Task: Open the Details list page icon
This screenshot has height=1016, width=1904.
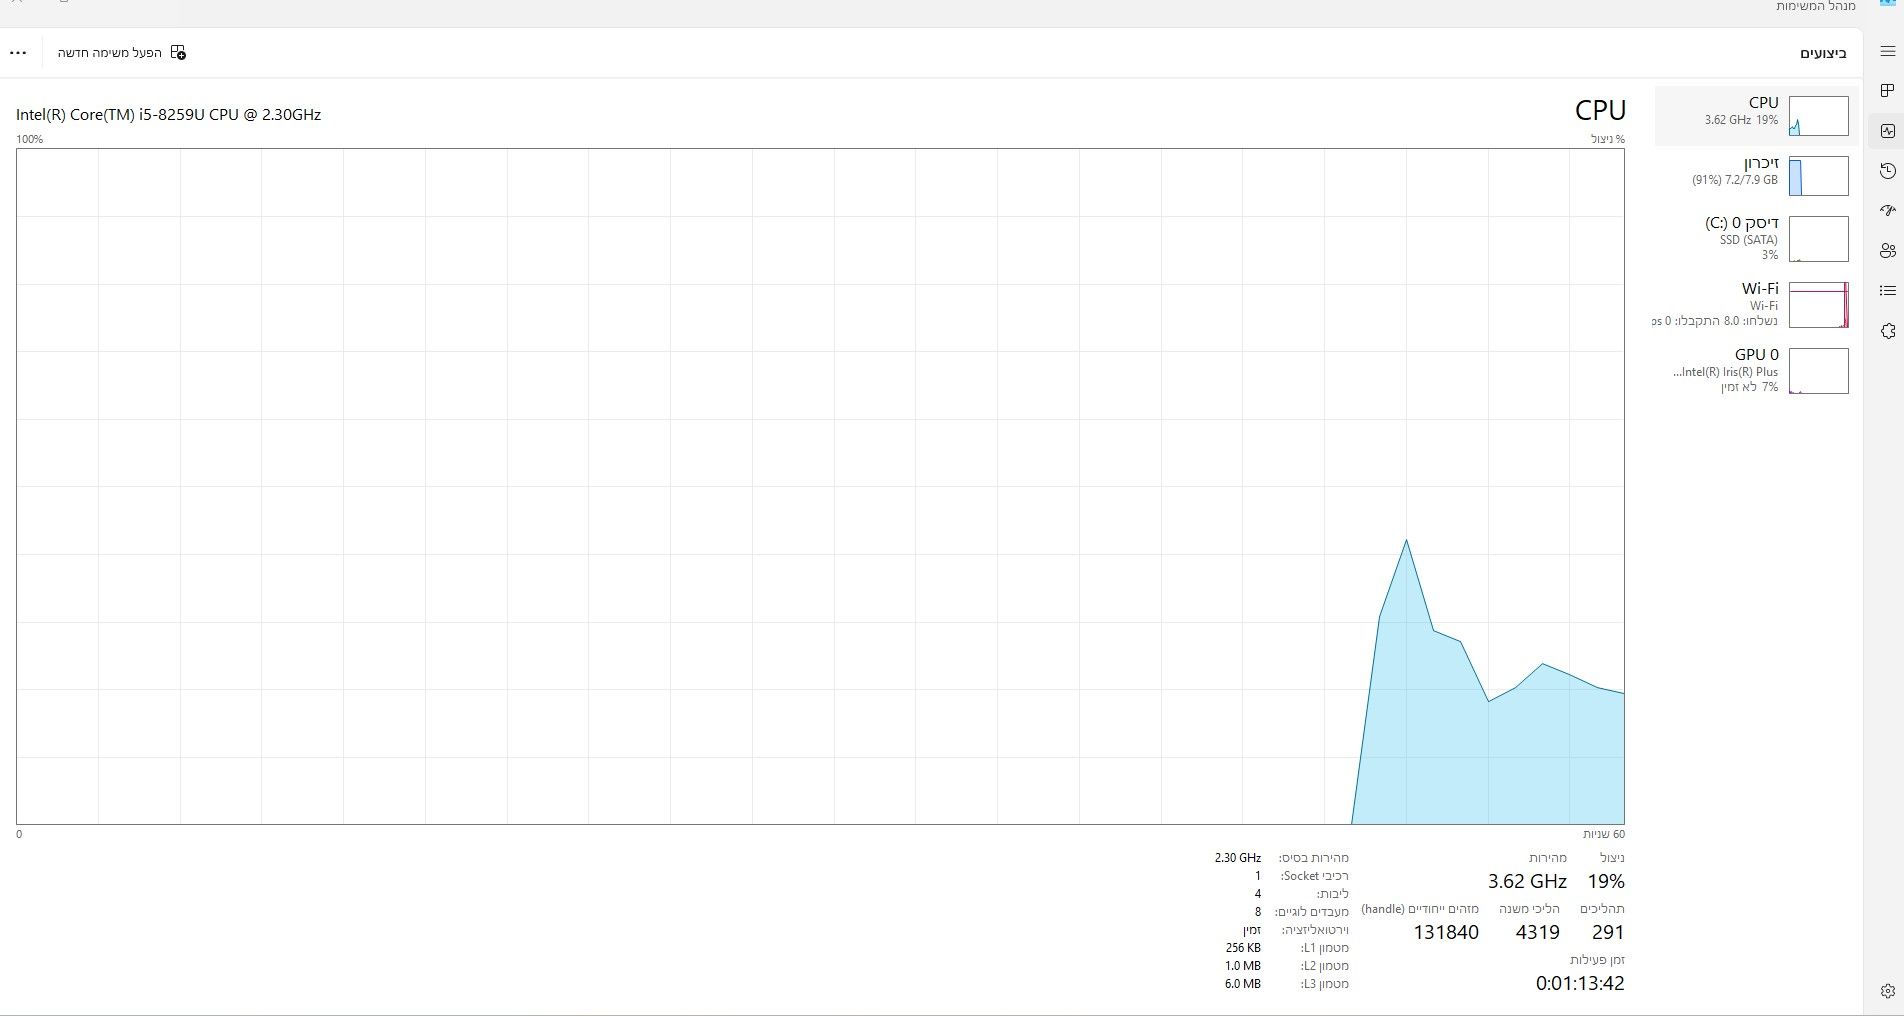Action: pos(1887,291)
